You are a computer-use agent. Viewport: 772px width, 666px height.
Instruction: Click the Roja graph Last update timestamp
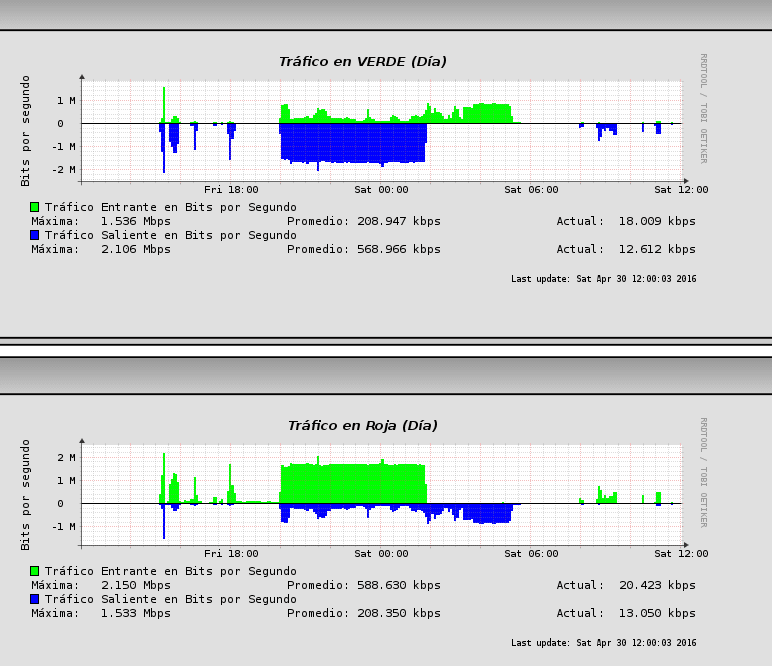[603, 643]
